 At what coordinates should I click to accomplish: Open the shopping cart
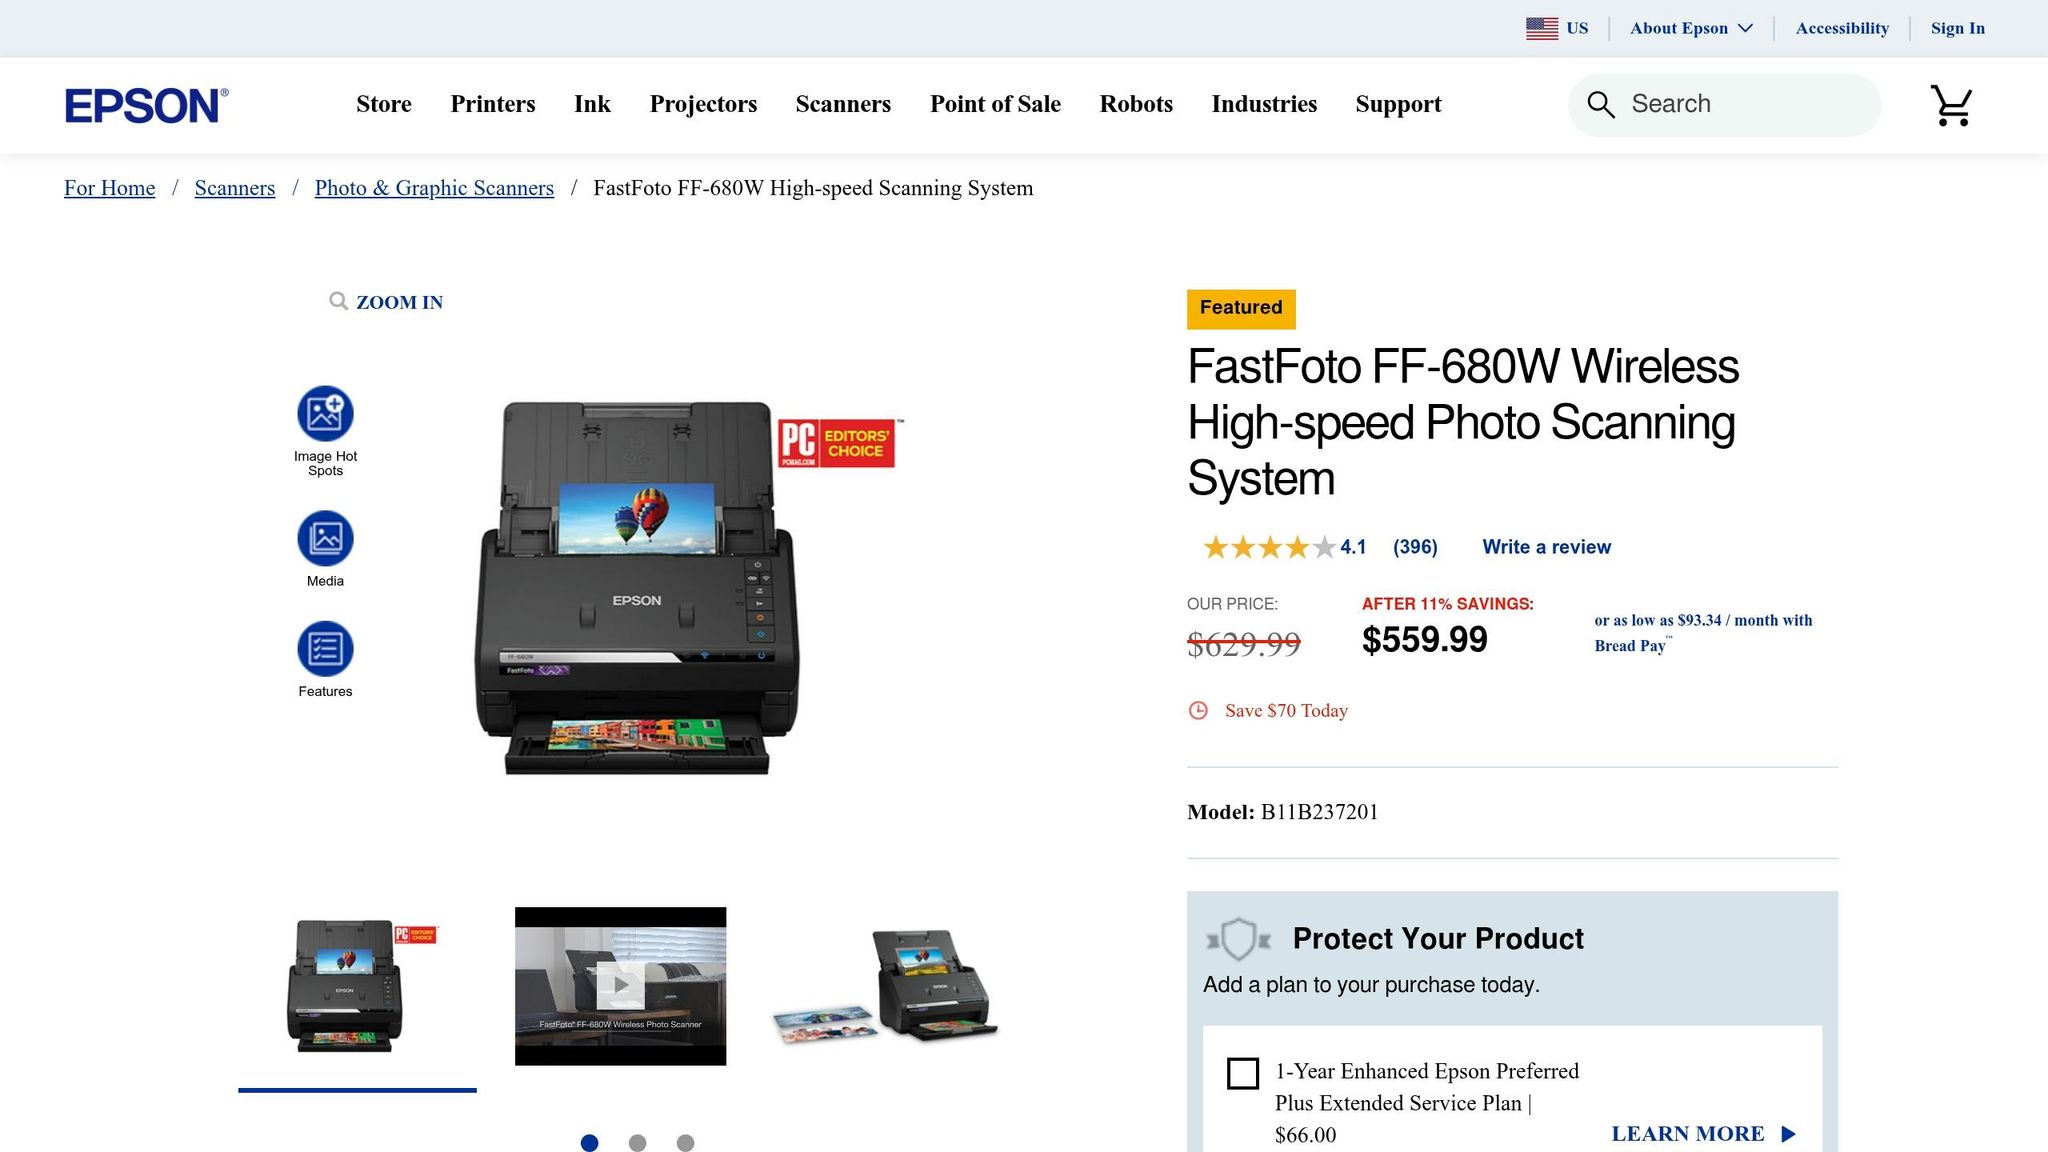click(x=1951, y=104)
